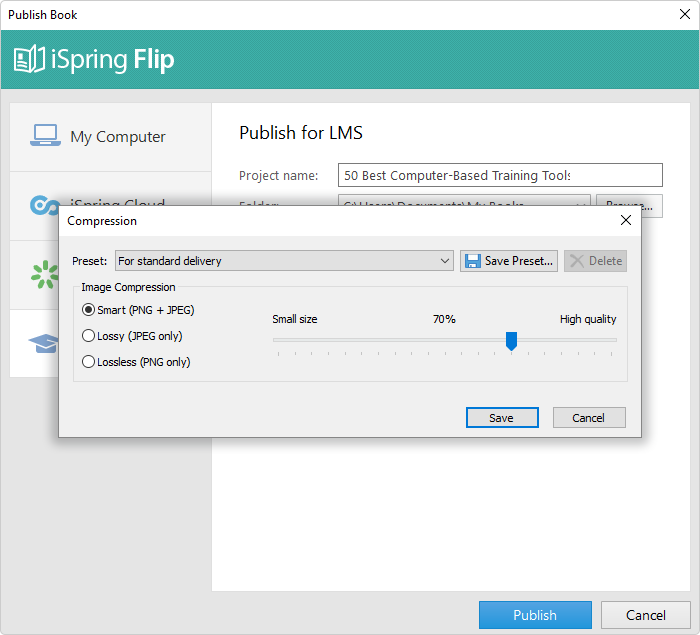Close the Publish Book window
The width and height of the screenshot is (700, 635).
coord(685,14)
